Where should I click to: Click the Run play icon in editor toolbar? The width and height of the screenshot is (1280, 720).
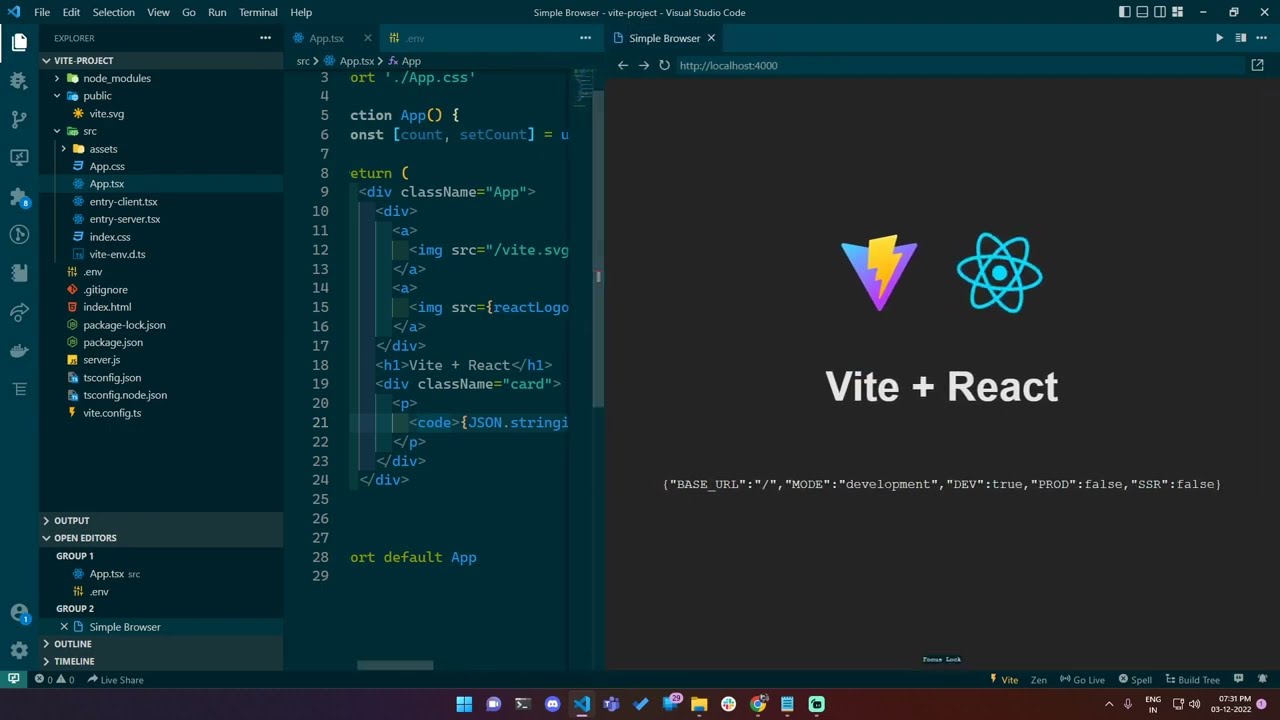(x=1219, y=38)
